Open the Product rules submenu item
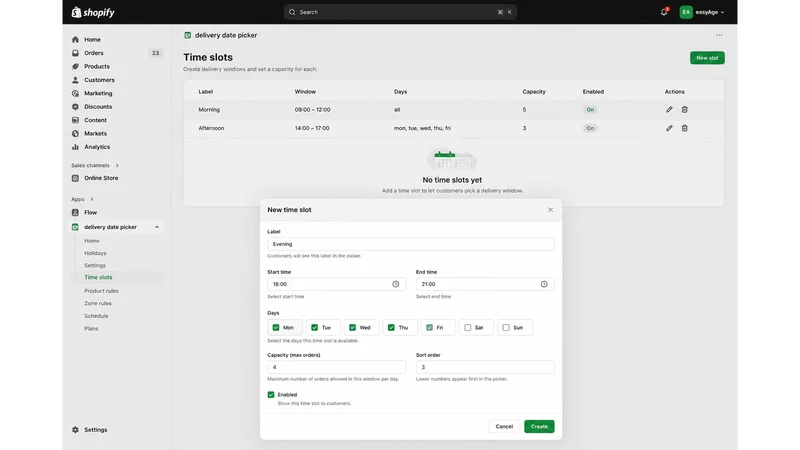 (102, 291)
